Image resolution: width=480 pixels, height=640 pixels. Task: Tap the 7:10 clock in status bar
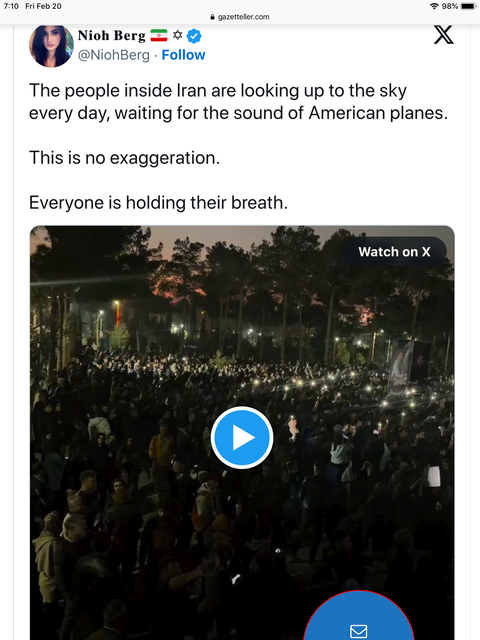11,6
